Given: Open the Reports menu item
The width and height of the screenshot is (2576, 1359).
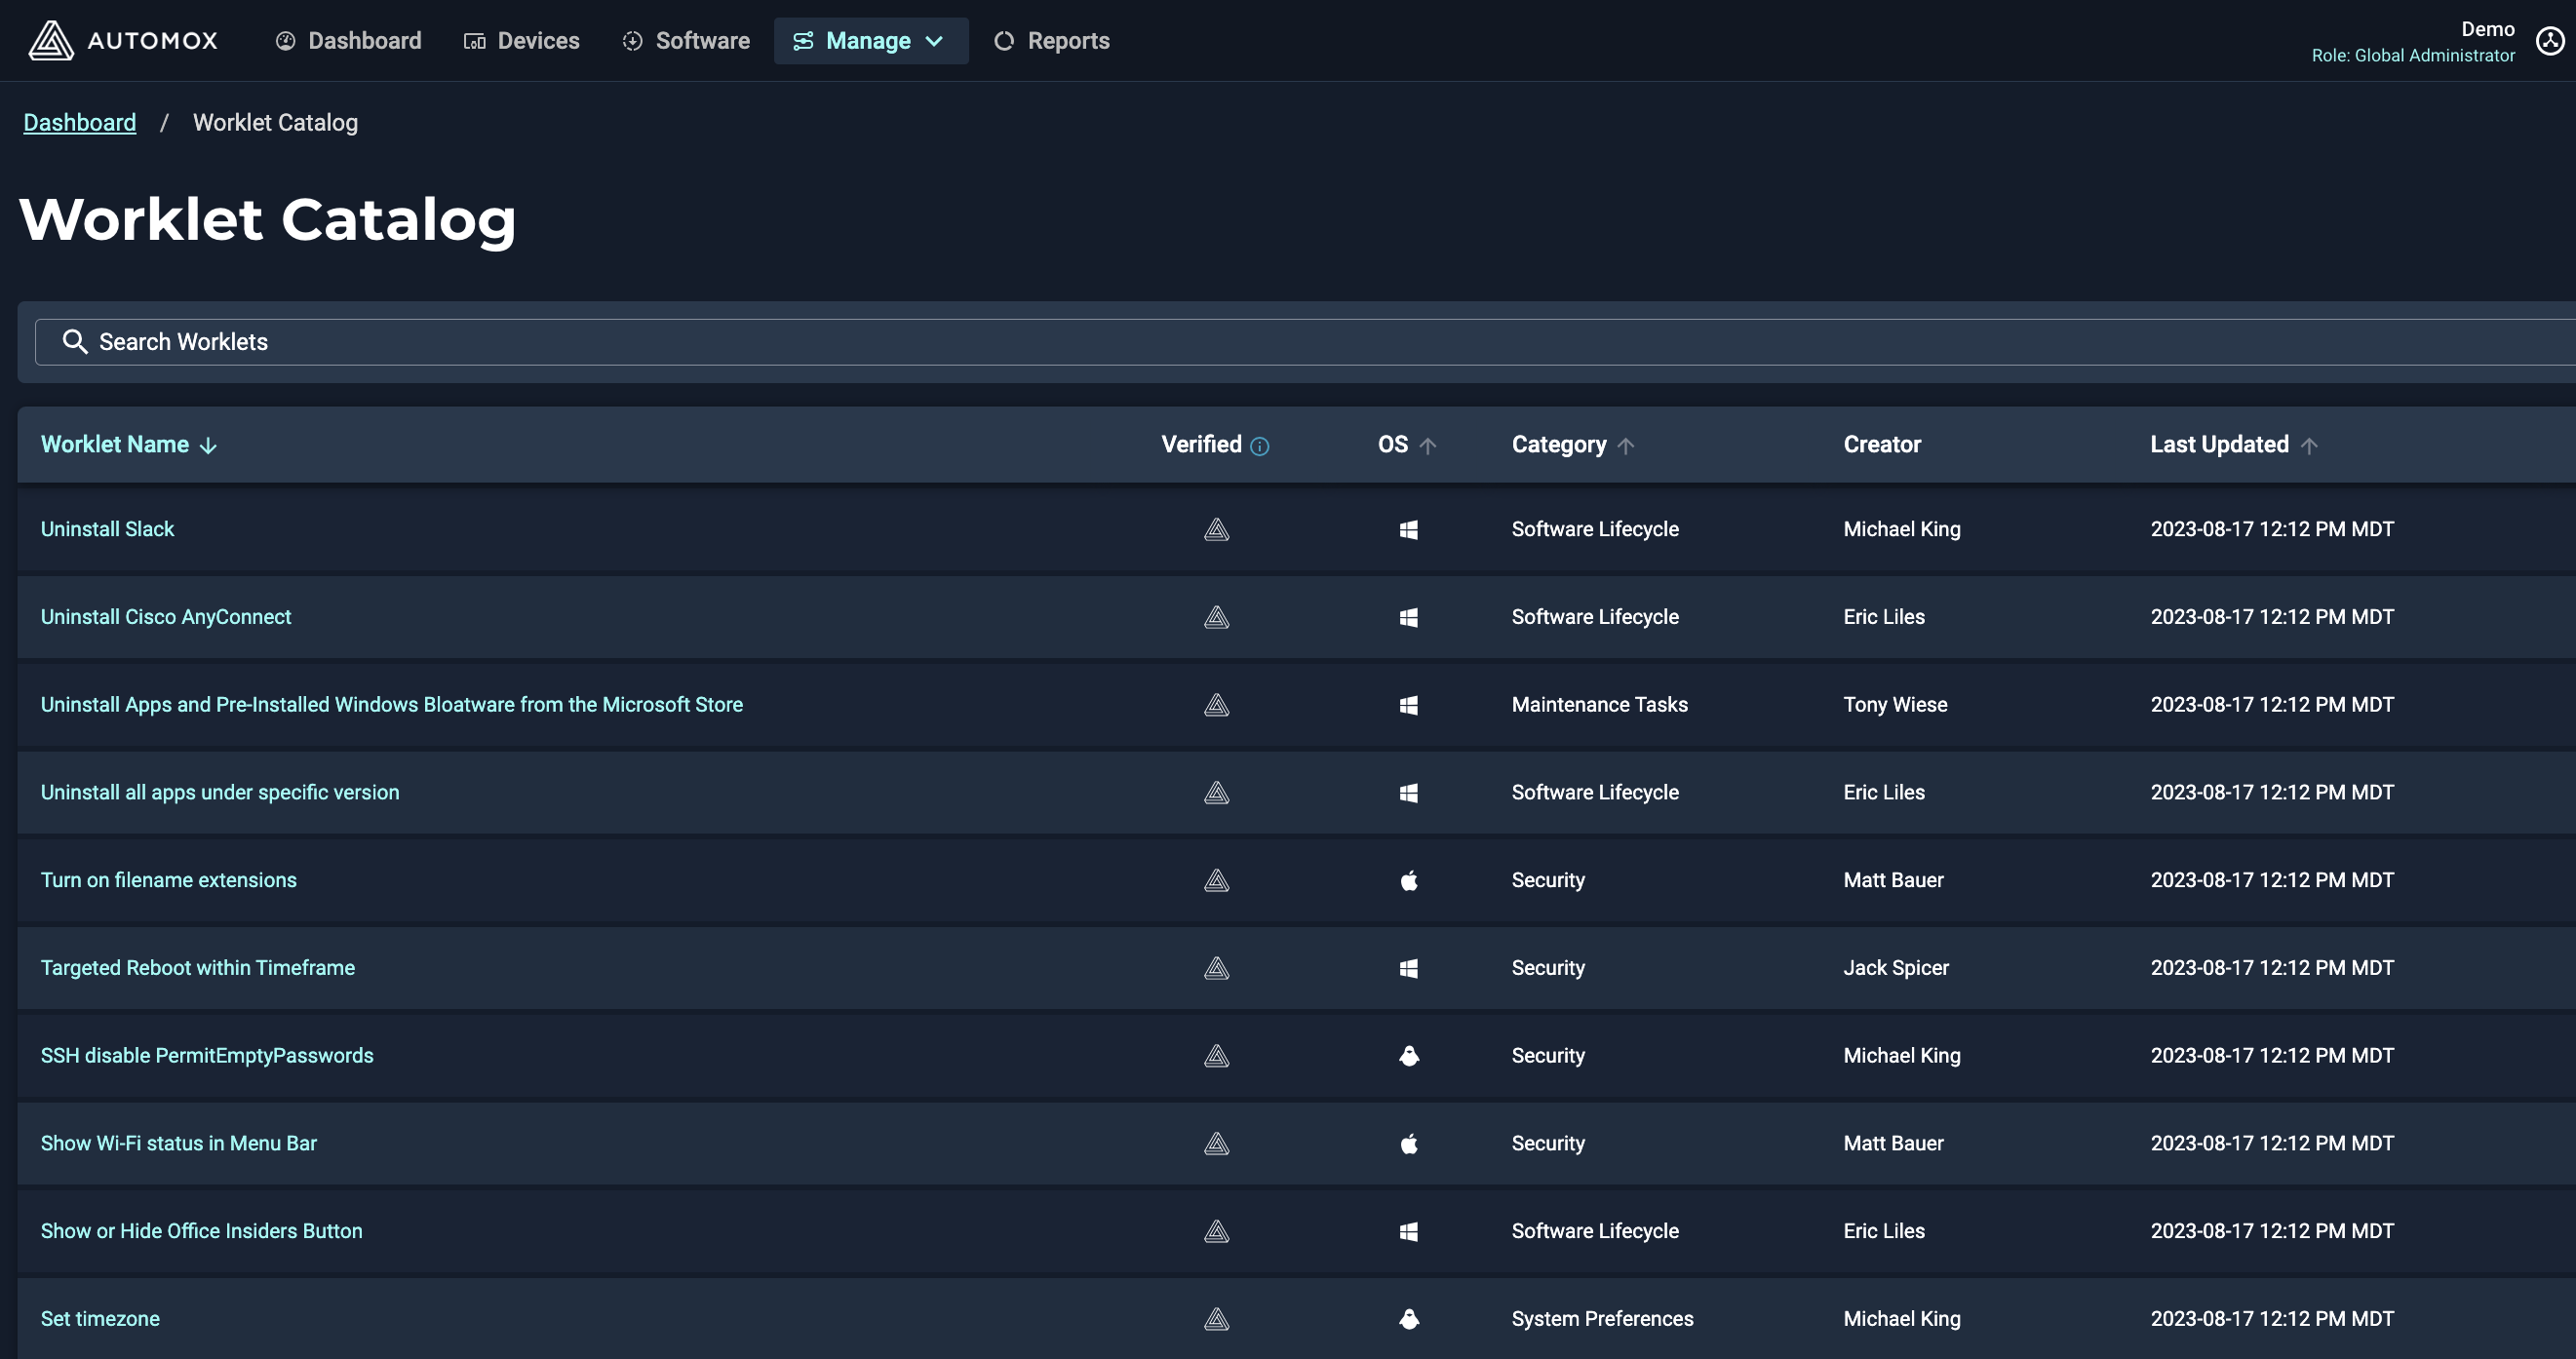Looking at the screenshot, I should [x=1051, y=40].
